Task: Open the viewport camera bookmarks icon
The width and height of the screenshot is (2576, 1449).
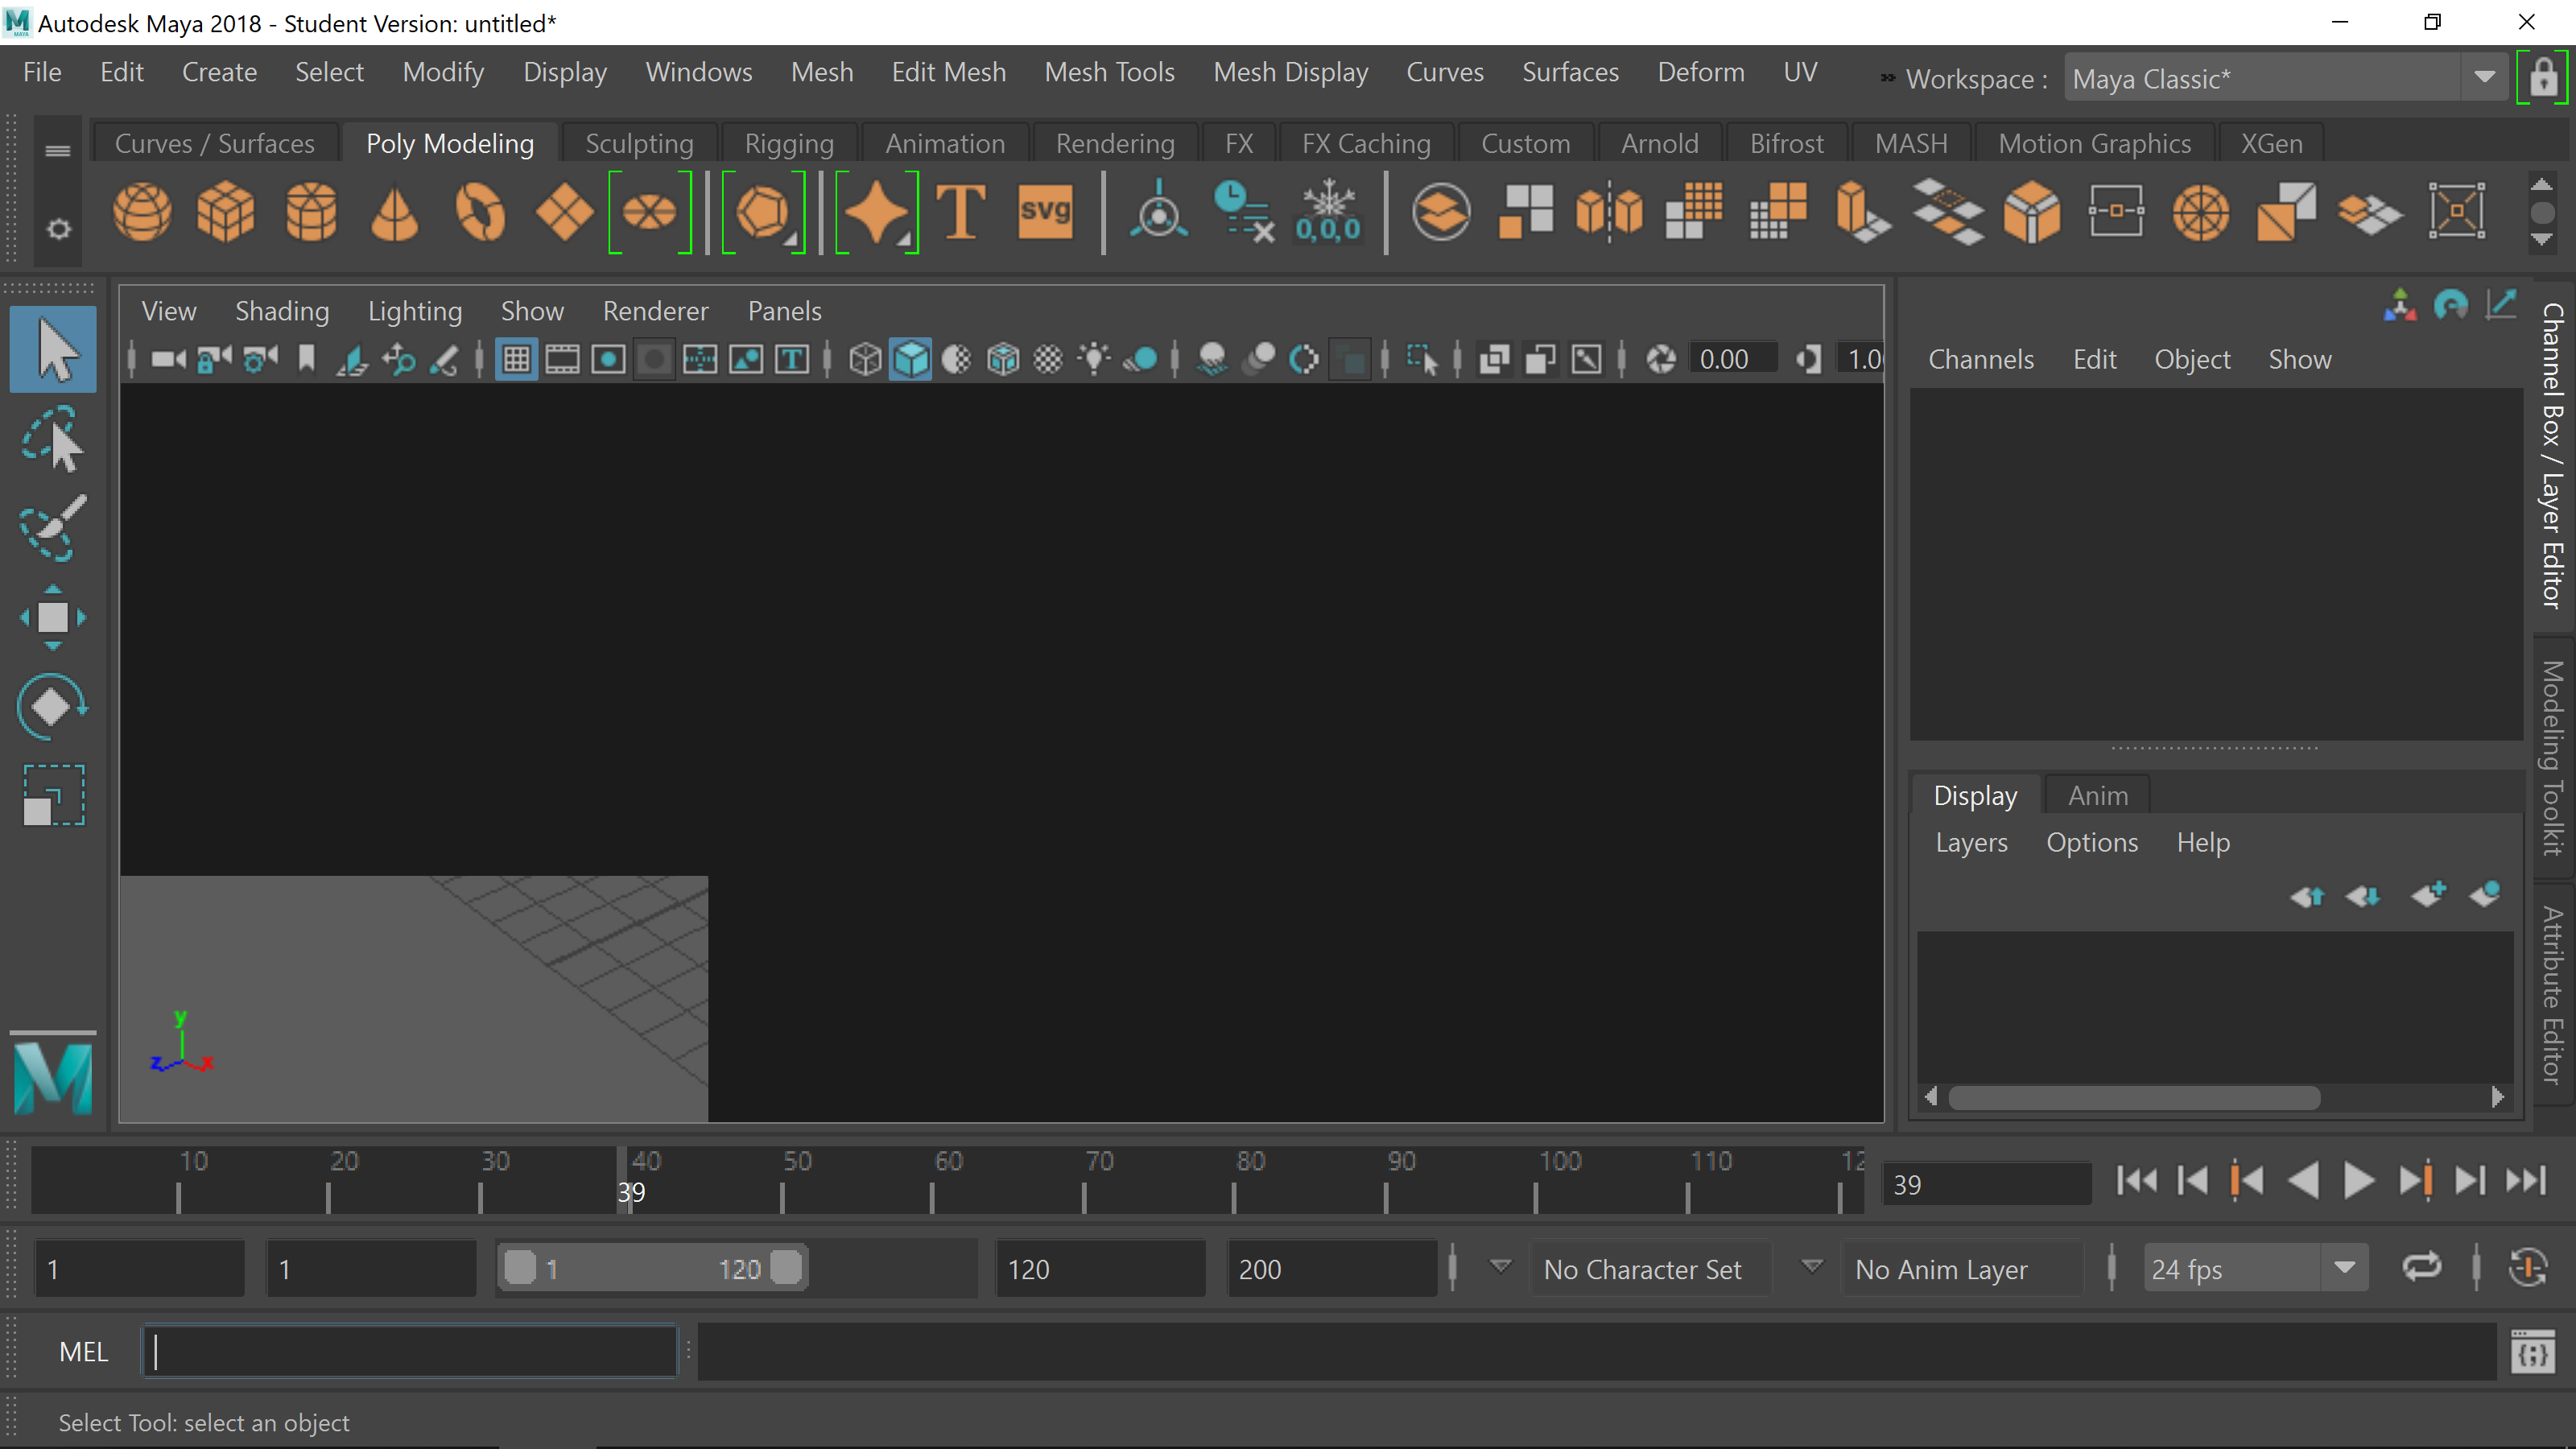Action: (306, 359)
